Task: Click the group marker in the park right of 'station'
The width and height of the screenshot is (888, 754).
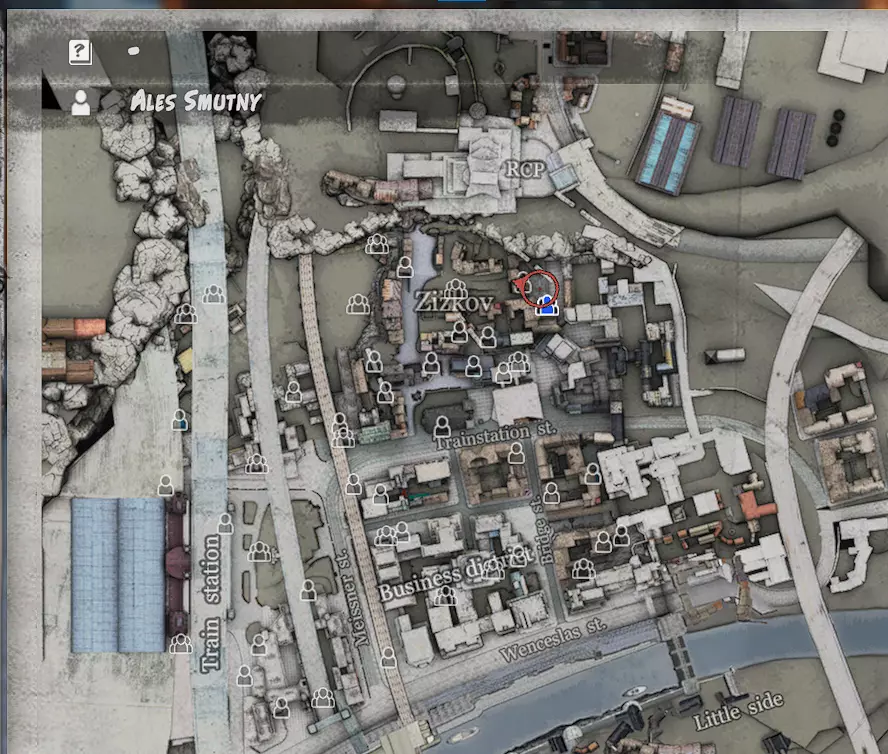Action: click(259, 551)
